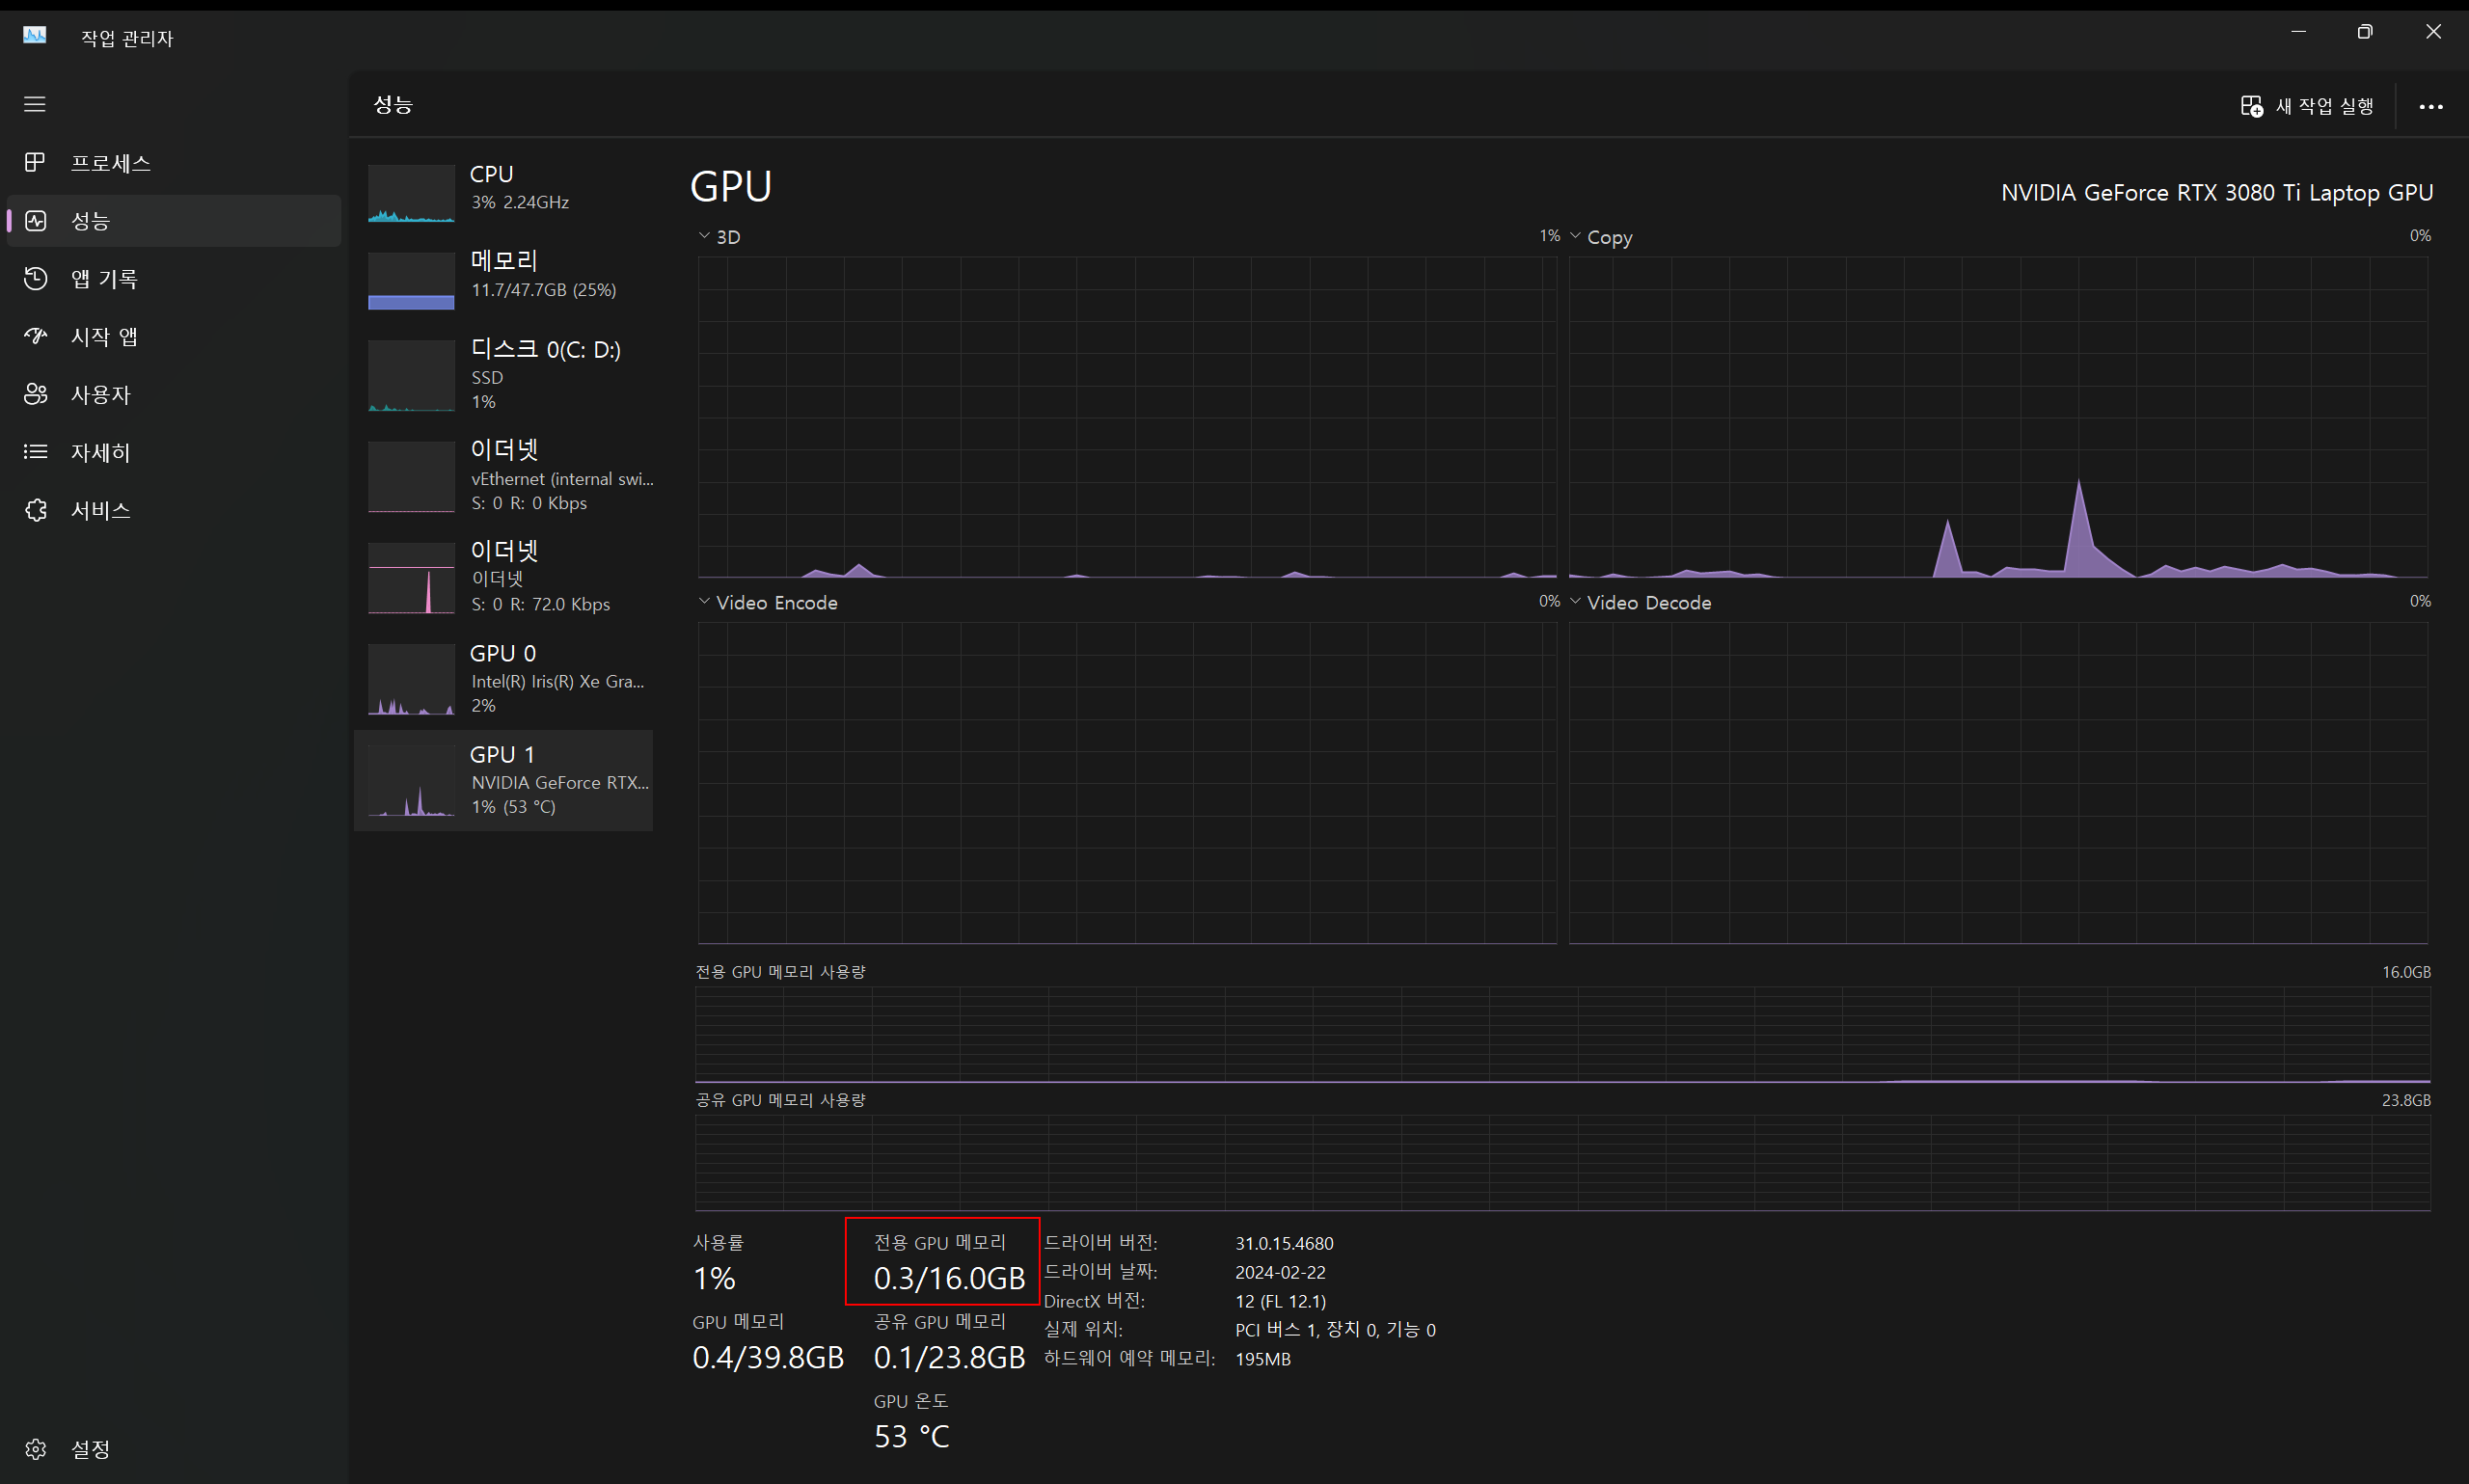
Task: Open the 시작 앱 startup apps icon
Action: pyautogui.click(x=35, y=336)
